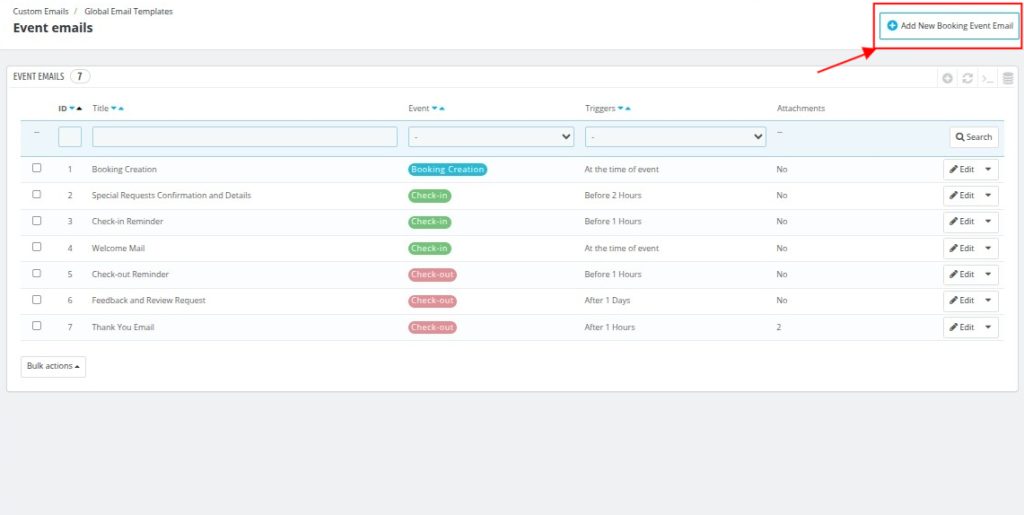This screenshot has height=515, width=1024.
Task: Click the add new record plus icon
Action: 947,78
